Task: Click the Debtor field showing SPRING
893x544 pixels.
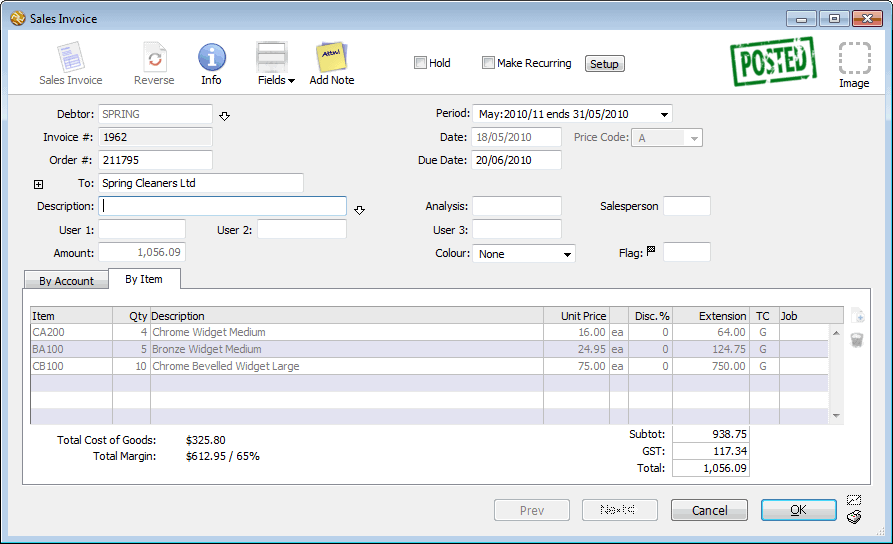Action: pos(155,114)
